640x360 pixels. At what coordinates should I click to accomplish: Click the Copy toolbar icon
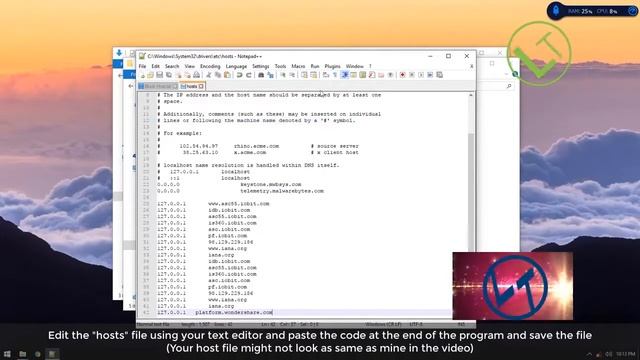tap(218, 75)
